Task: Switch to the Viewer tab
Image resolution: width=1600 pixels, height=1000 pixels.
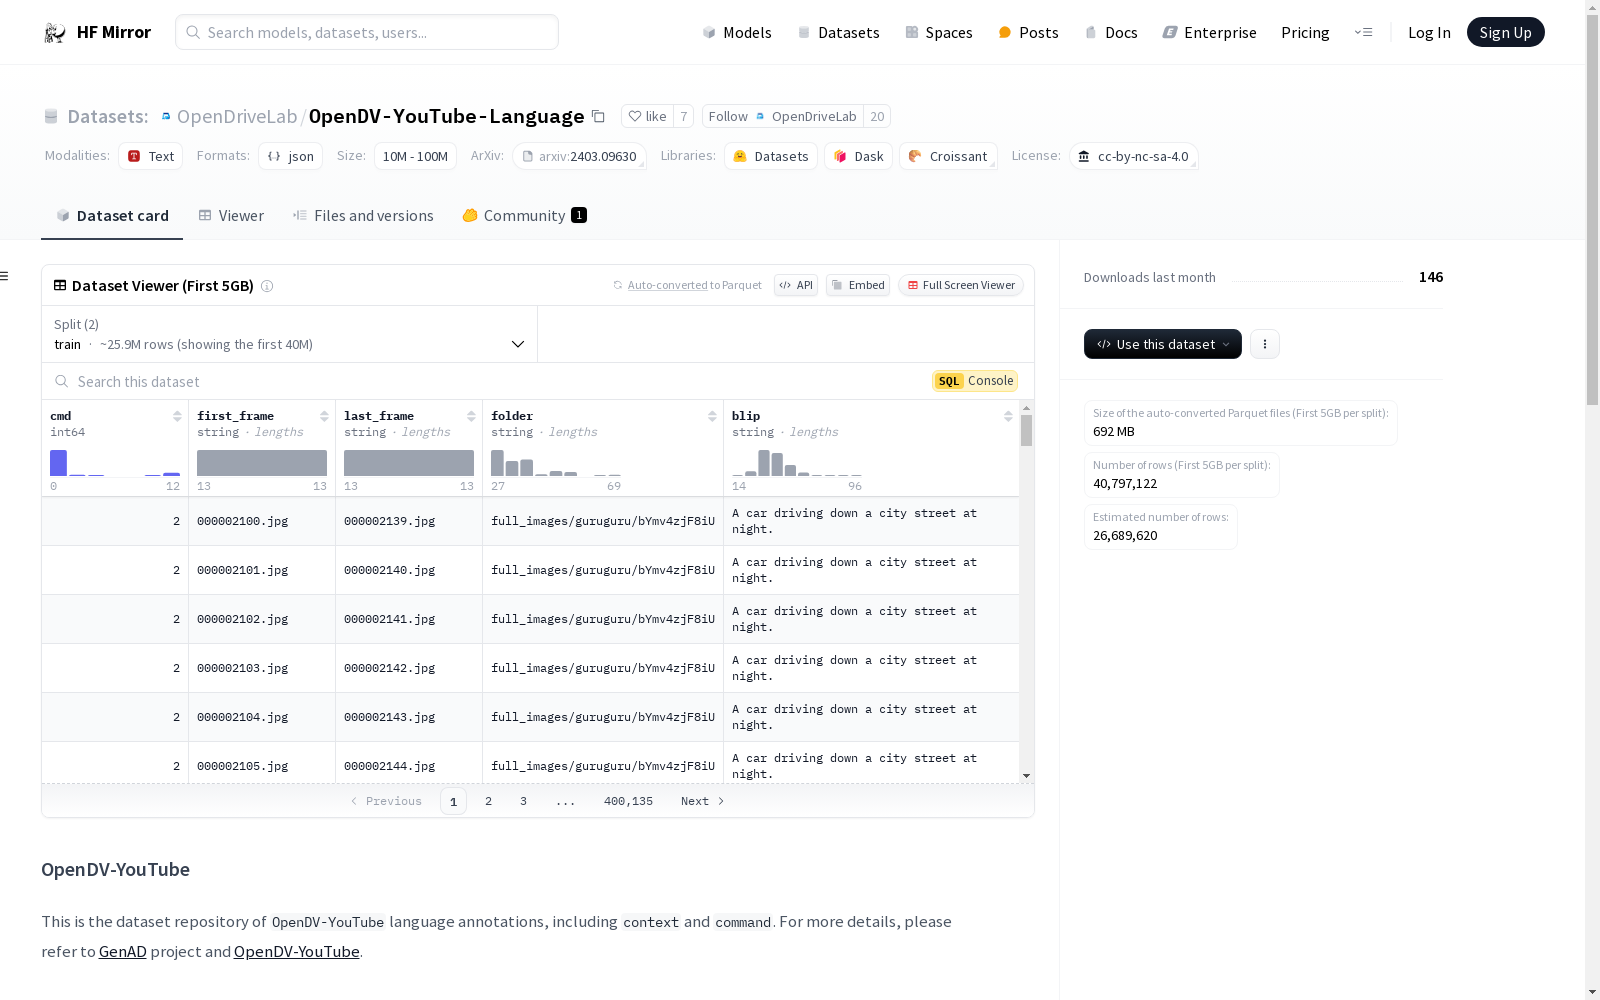Action: coord(231,216)
